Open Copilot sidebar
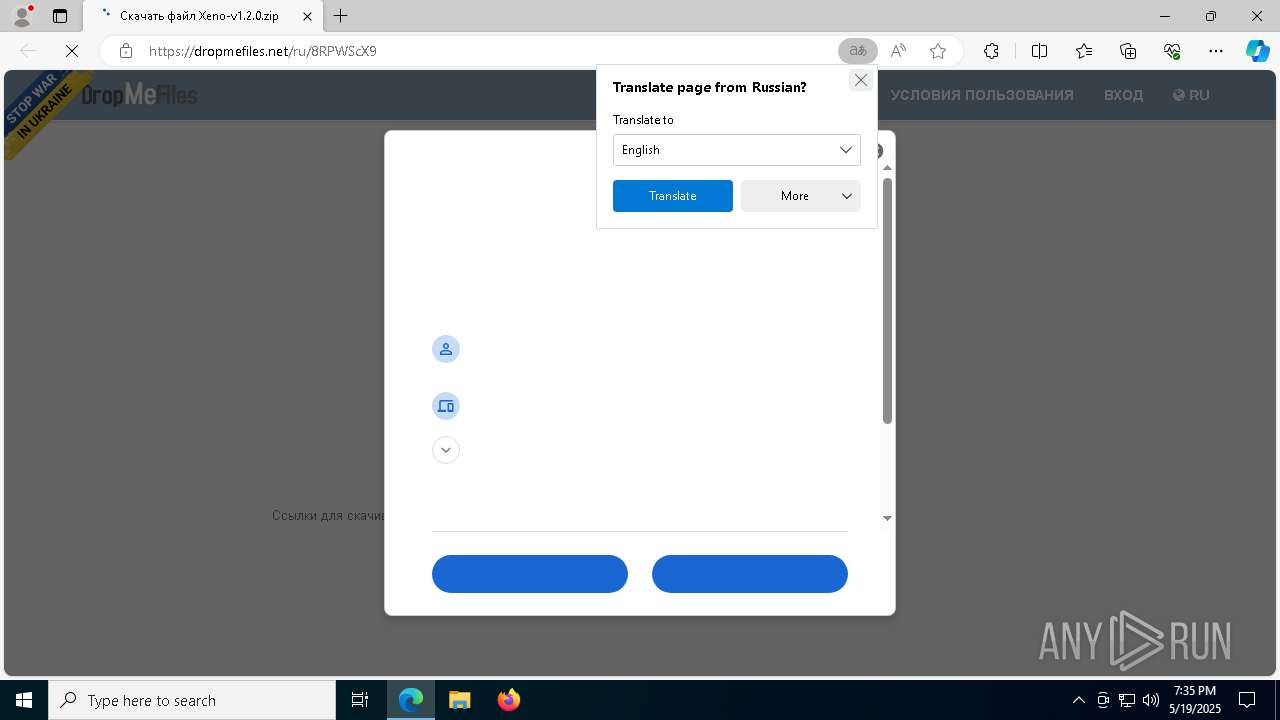The width and height of the screenshot is (1280, 720). pyautogui.click(x=1257, y=51)
